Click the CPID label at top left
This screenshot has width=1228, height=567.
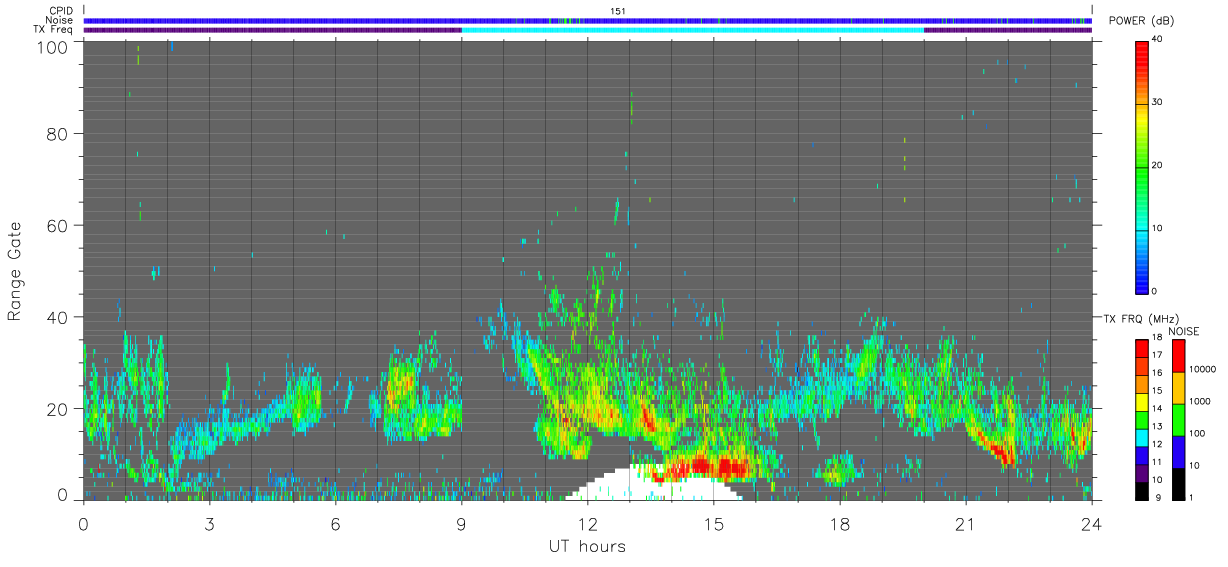pyautogui.click(x=61, y=11)
